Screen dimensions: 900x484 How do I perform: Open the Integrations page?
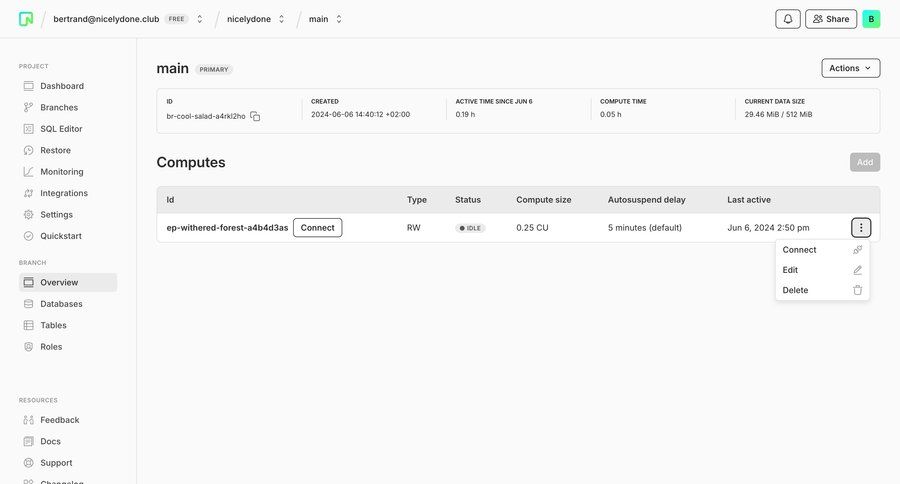[63, 193]
